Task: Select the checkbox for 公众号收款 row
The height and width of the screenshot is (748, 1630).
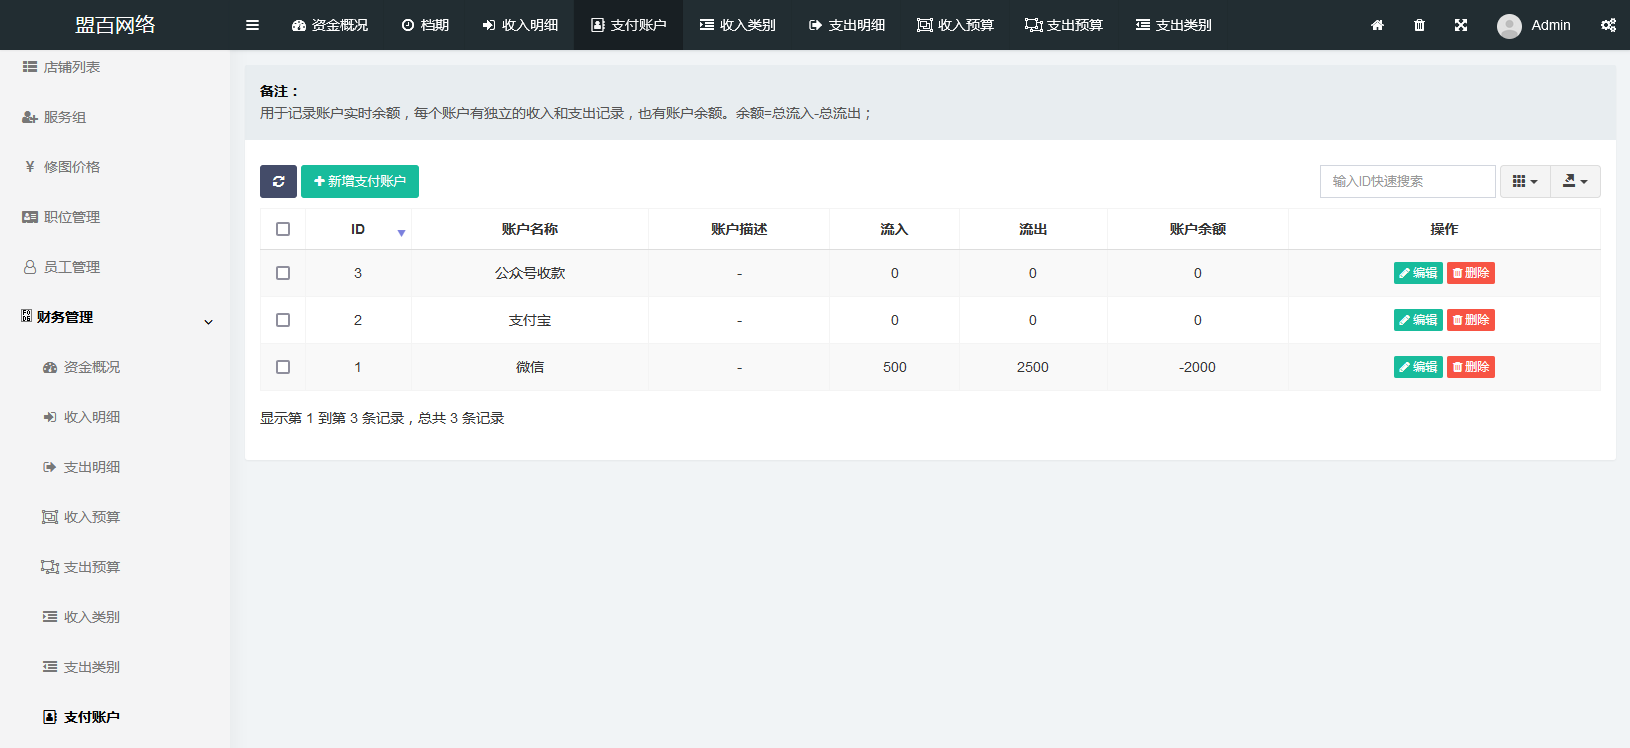Action: 283,273
